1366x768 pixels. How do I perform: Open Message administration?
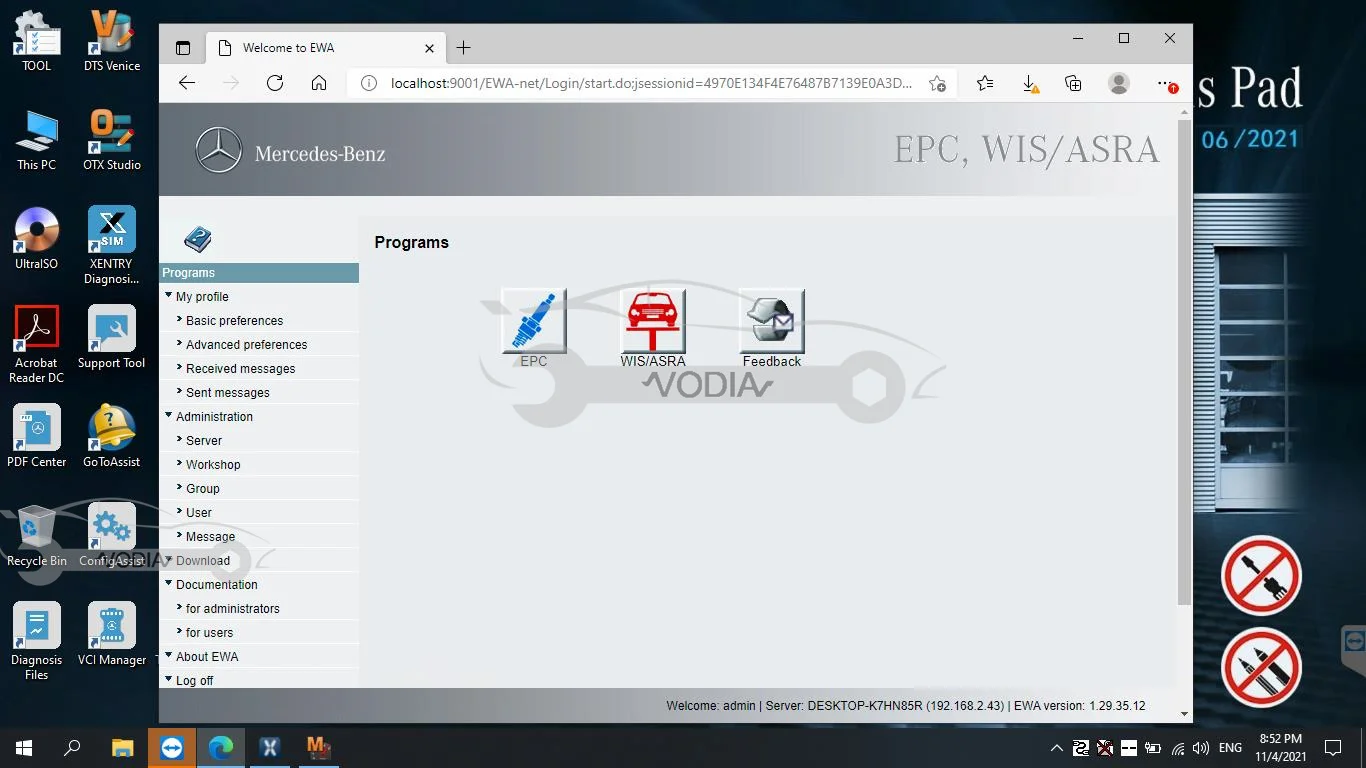pyautogui.click(x=210, y=537)
